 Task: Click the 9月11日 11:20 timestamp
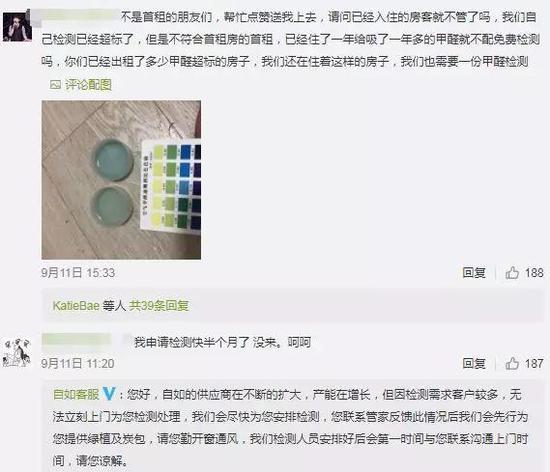78,363
